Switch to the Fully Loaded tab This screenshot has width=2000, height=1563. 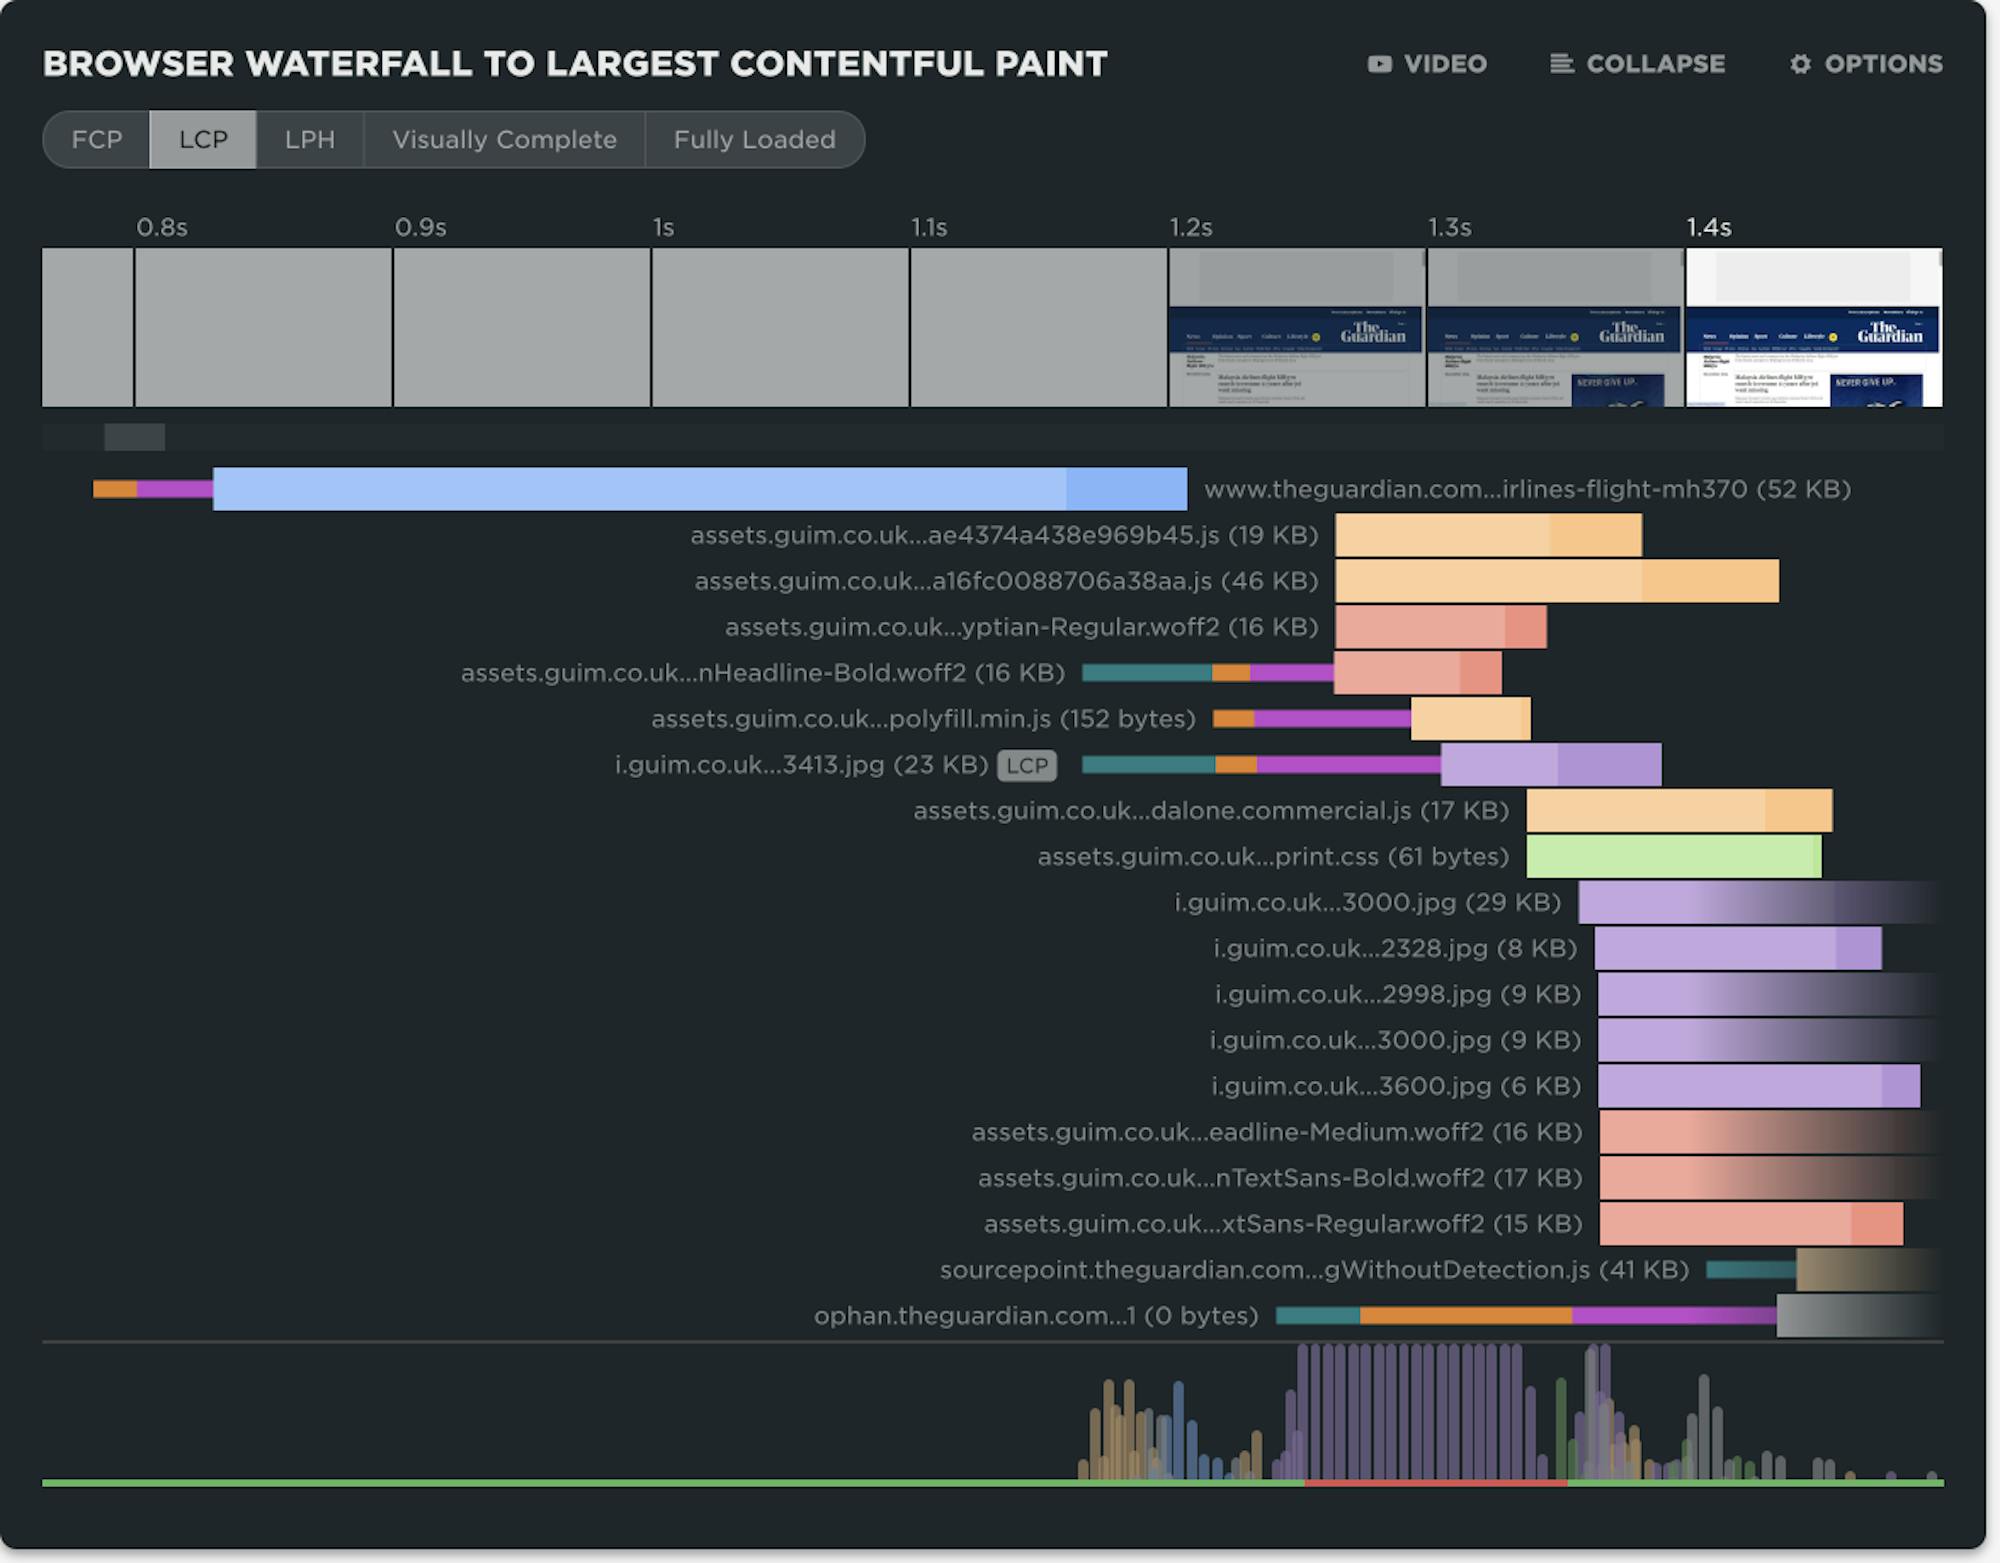click(x=755, y=140)
